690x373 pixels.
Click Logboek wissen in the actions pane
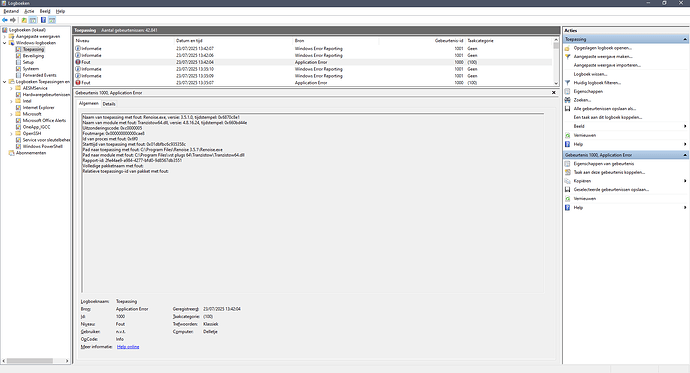tap(590, 74)
